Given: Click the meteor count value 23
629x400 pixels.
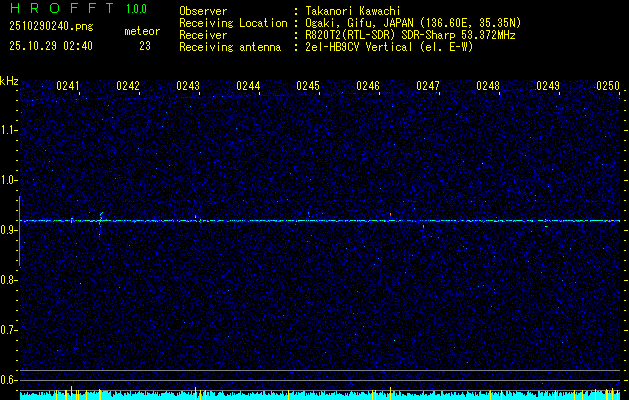Looking at the screenshot, I should point(145,46).
